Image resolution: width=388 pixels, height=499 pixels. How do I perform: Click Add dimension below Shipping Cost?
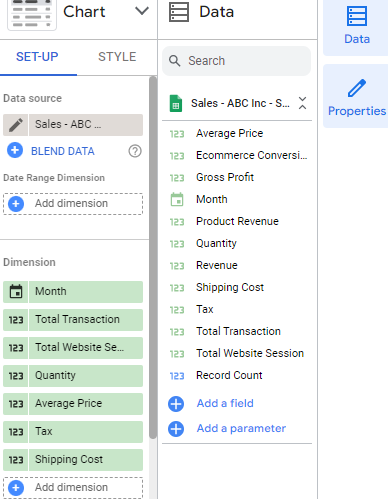(x=73, y=488)
